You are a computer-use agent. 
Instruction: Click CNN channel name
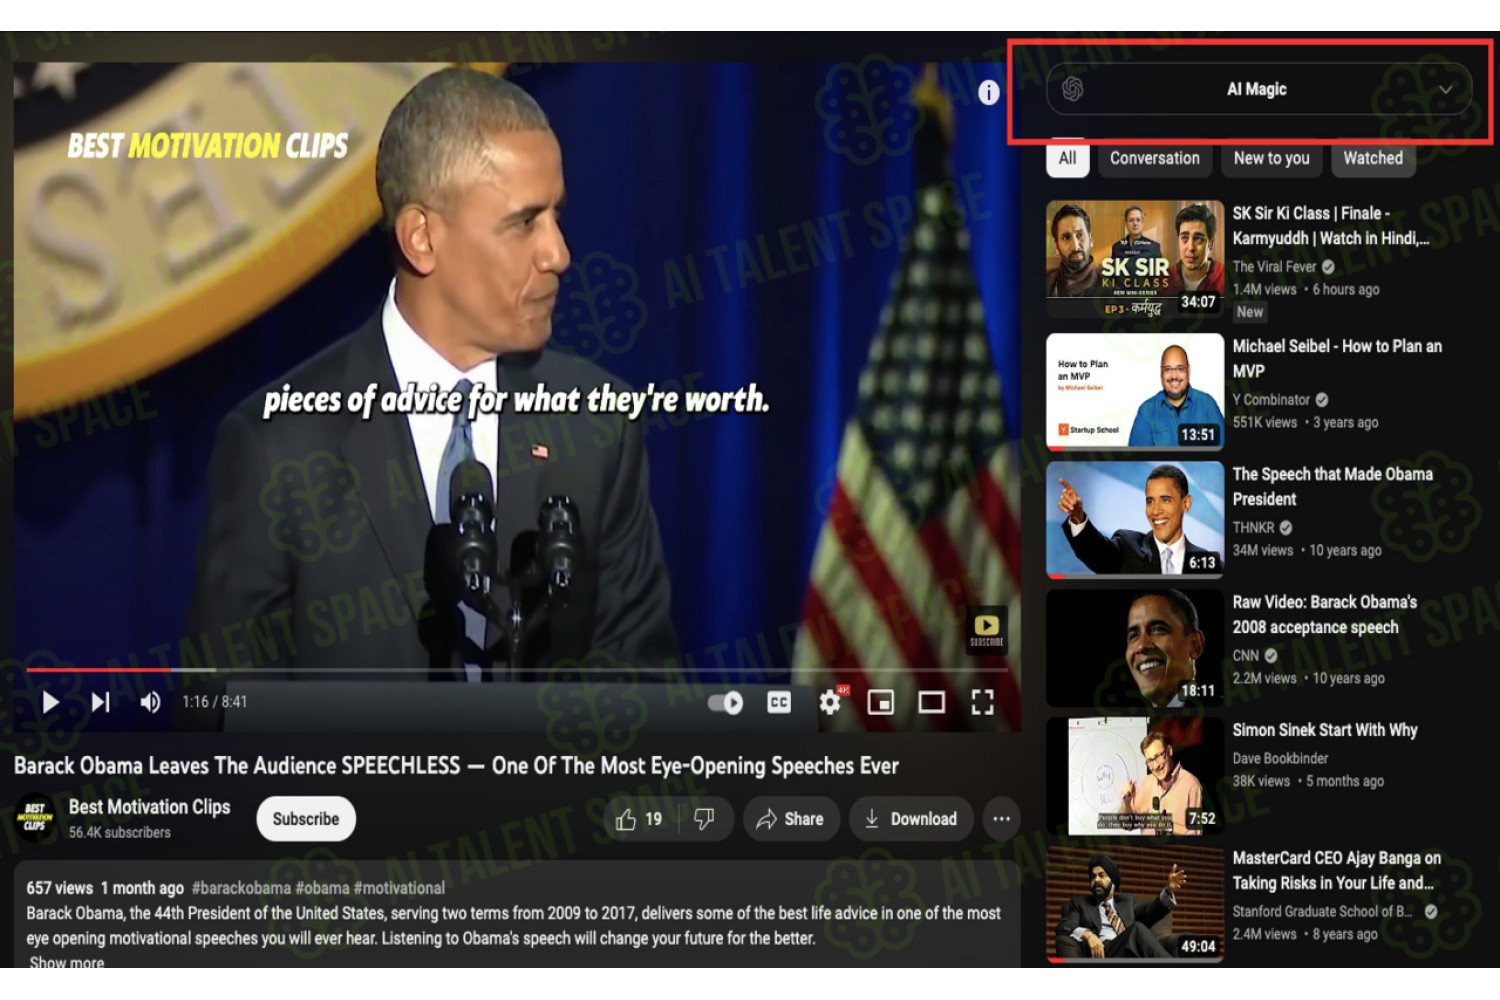pos(1245,655)
